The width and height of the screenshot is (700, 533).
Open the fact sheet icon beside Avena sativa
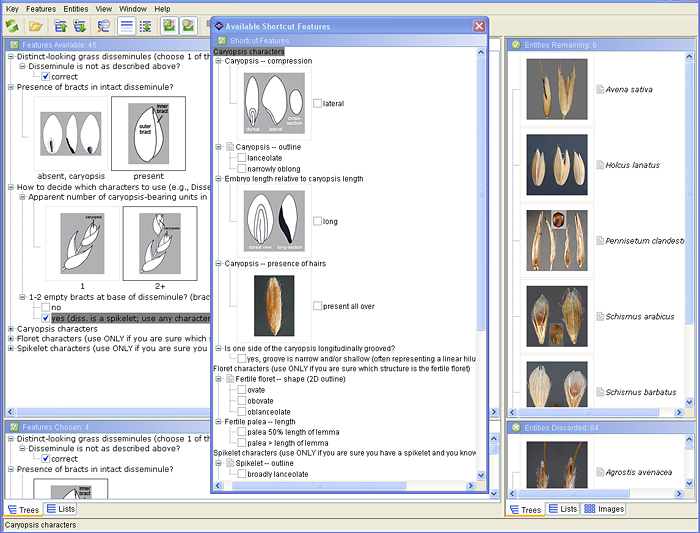[x=600, y=89]
